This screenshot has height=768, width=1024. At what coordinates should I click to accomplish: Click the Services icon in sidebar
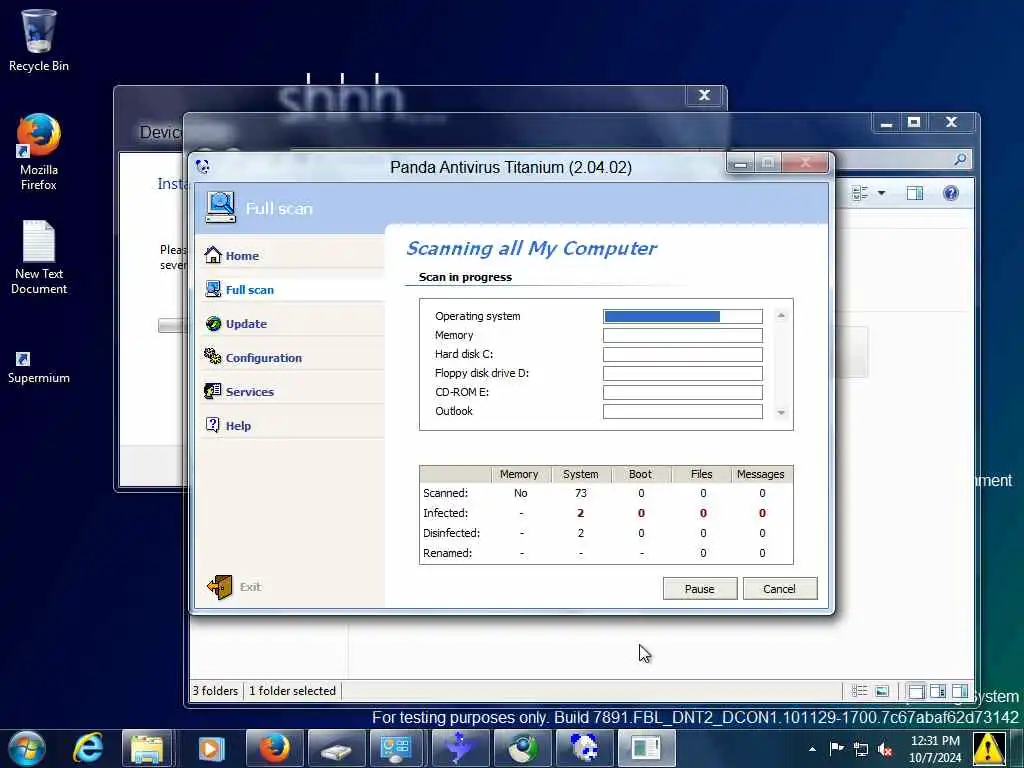tap(213, 391)
